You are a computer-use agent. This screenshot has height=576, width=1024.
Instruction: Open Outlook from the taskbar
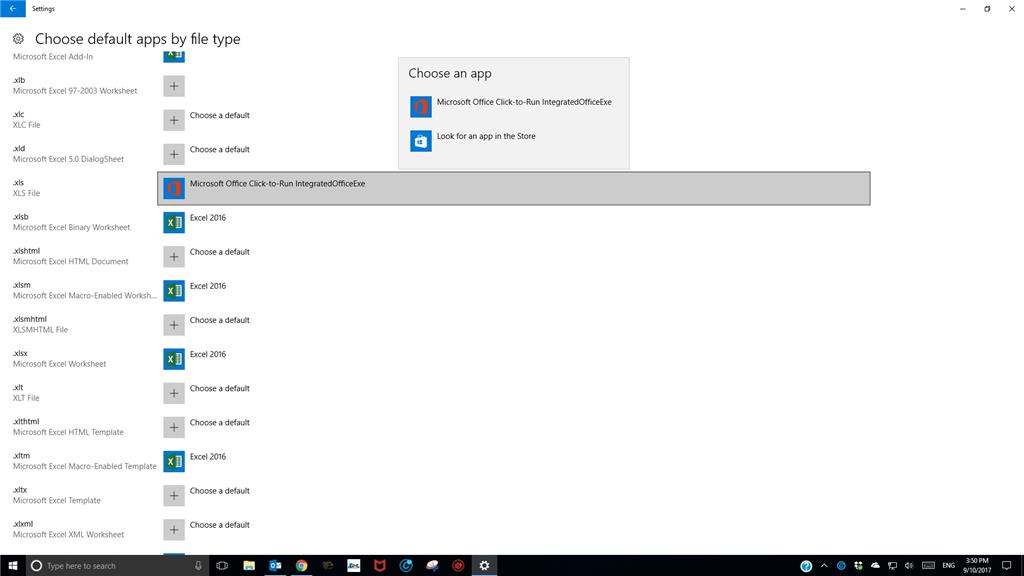coord(275,566)
